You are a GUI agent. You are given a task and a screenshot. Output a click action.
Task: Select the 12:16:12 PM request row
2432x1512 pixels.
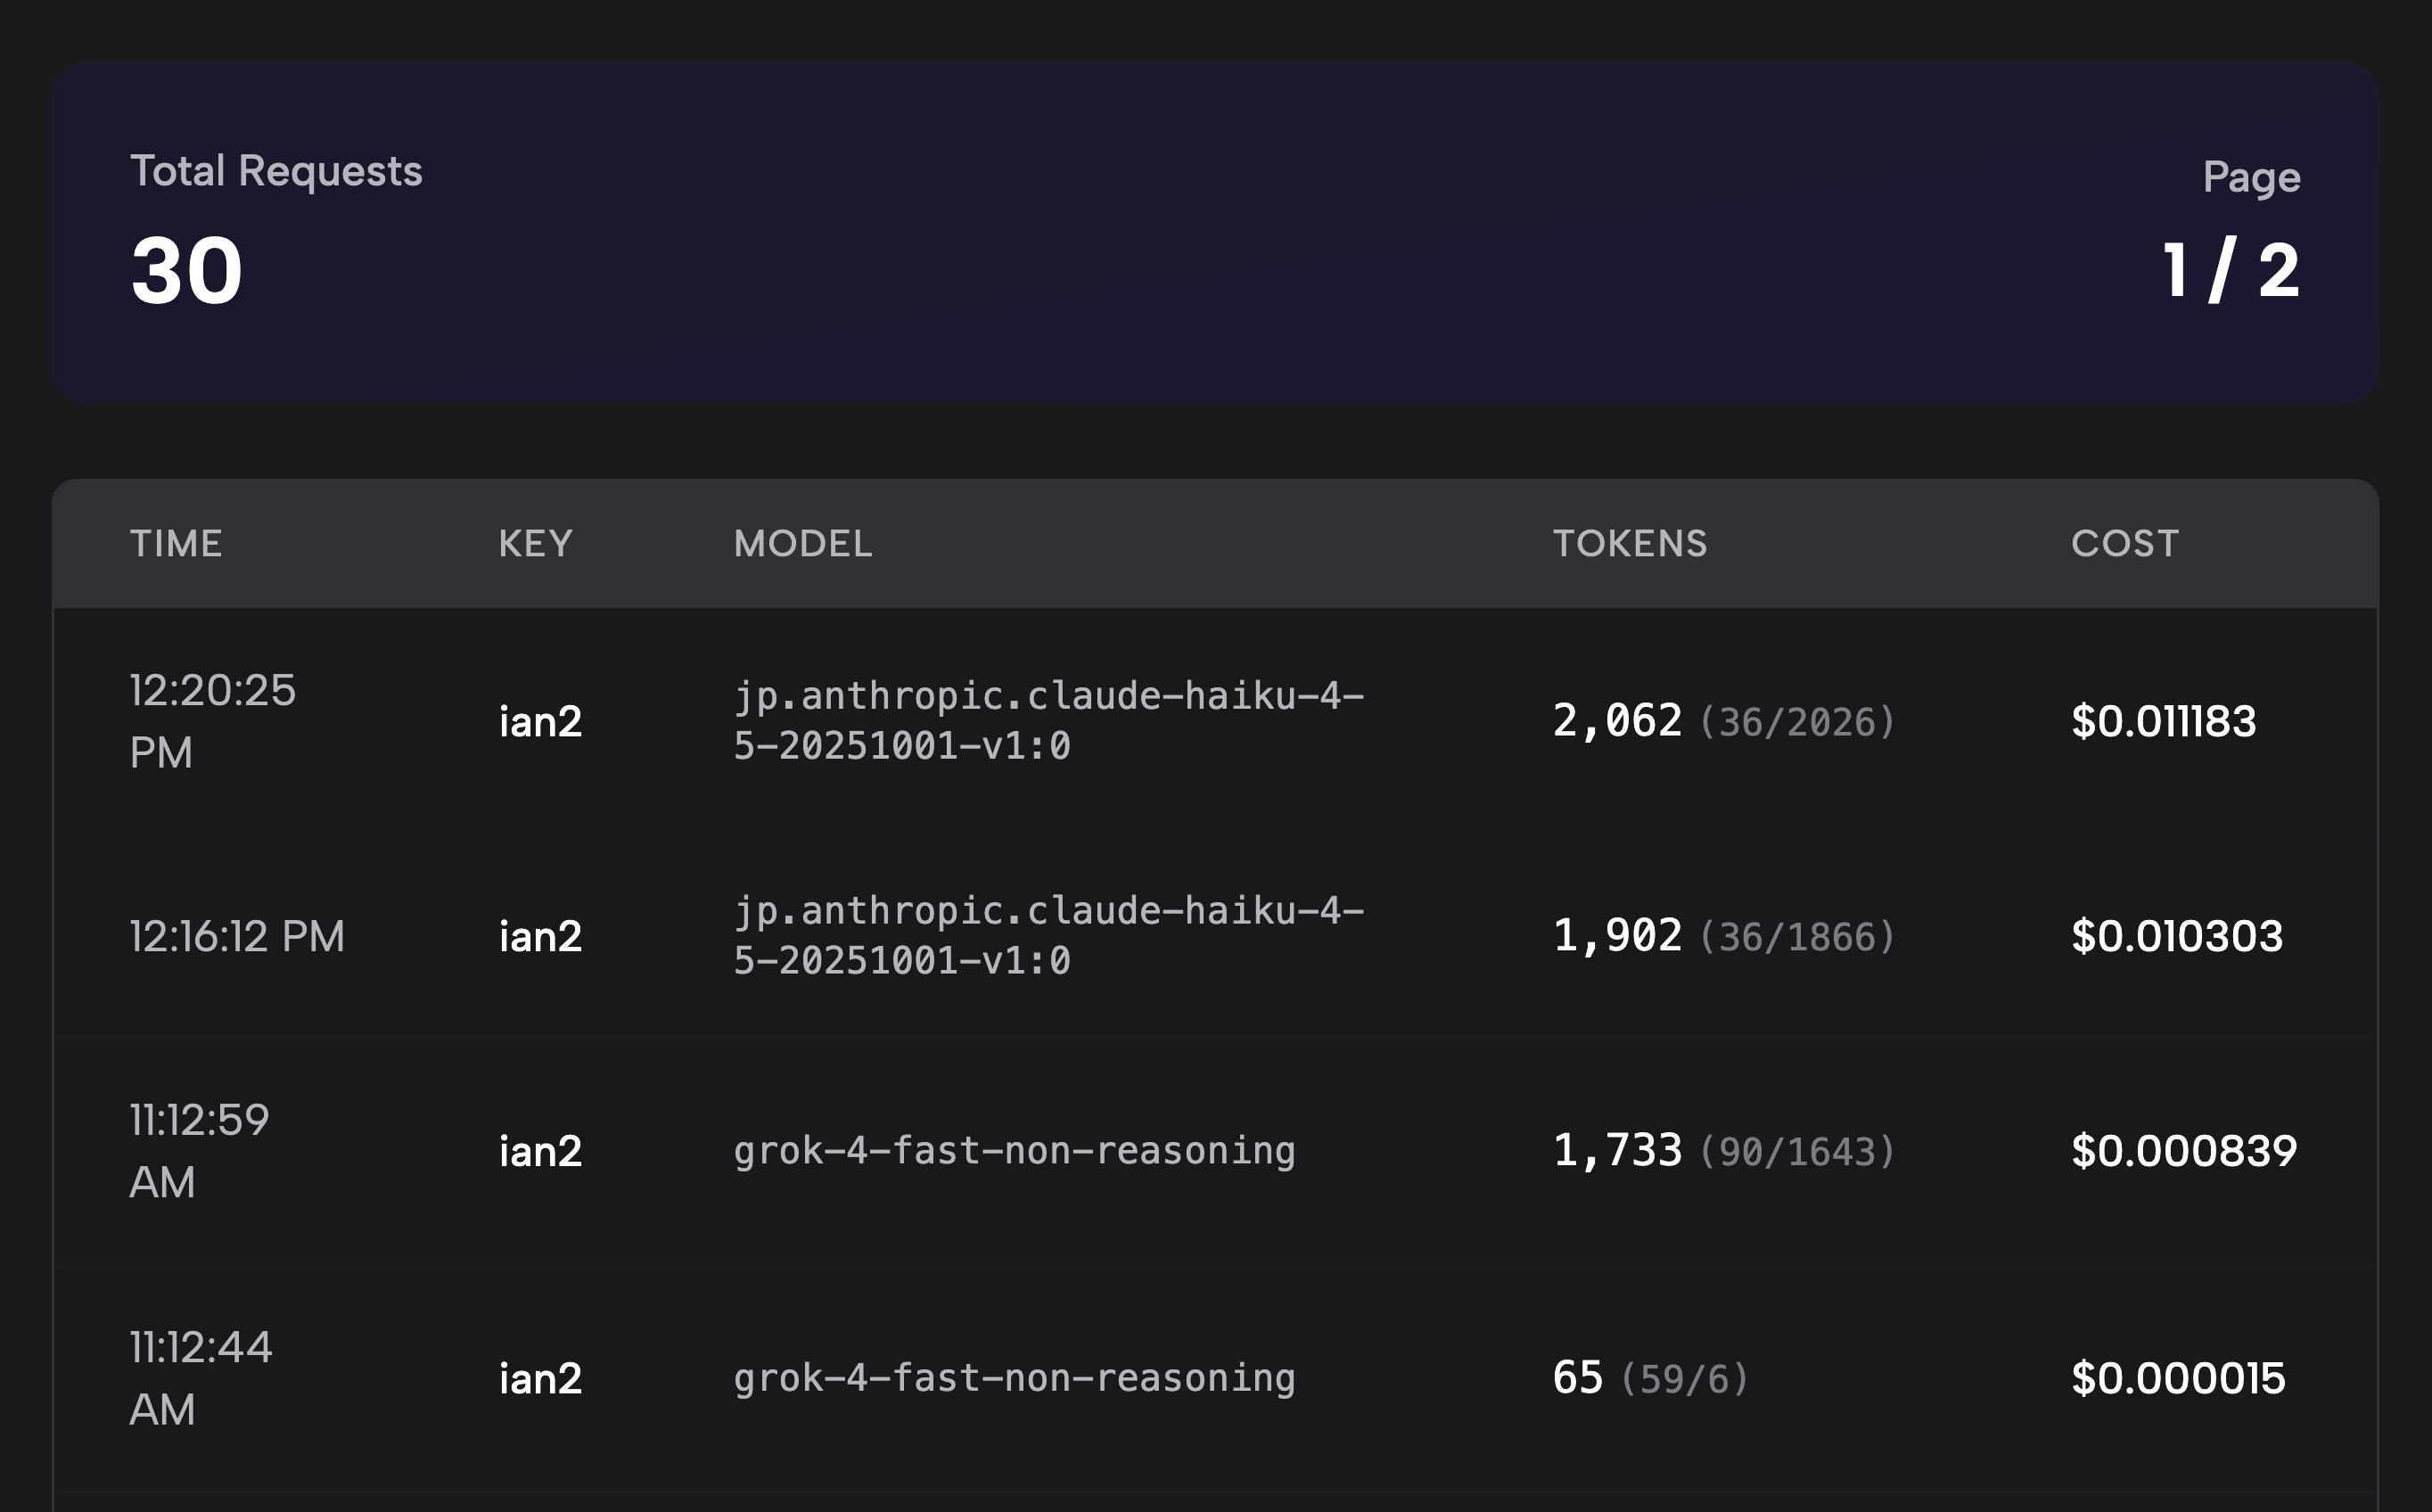pyautogui.click(x=1216, y=937)
